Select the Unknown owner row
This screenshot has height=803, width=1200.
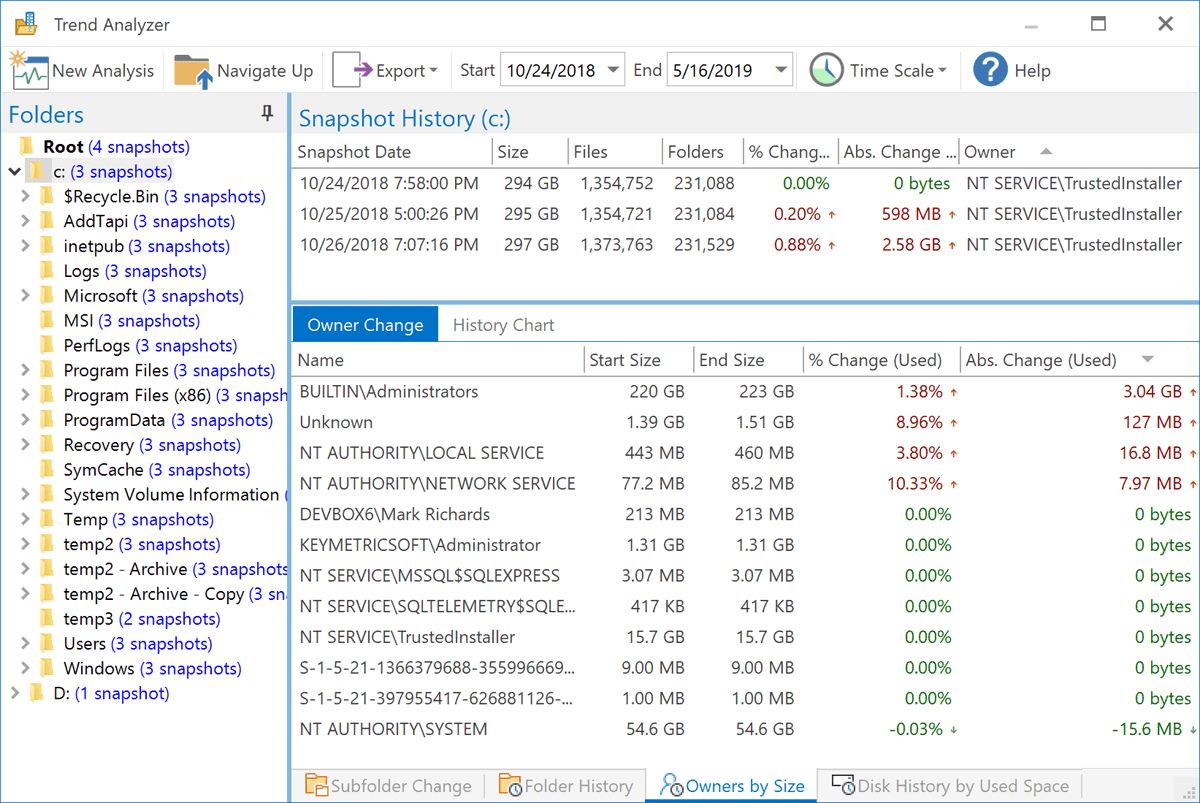click(745, 422)
